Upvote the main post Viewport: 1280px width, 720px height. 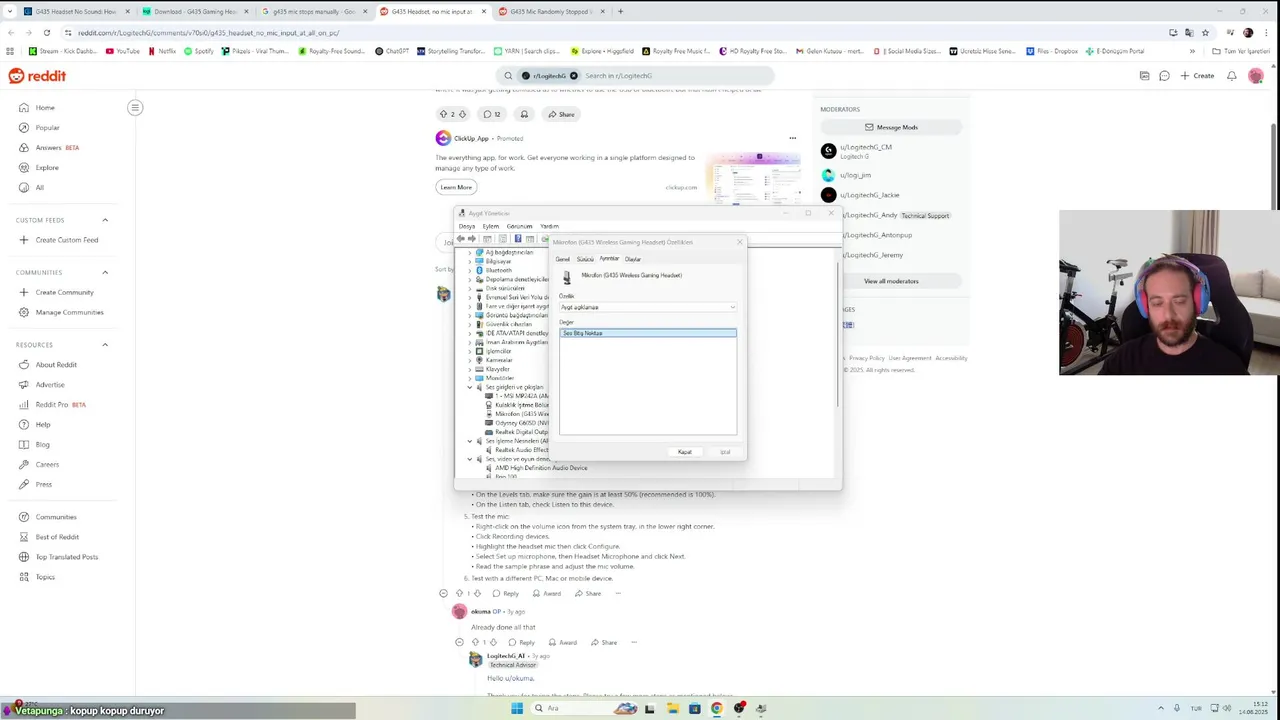point(444,114)
